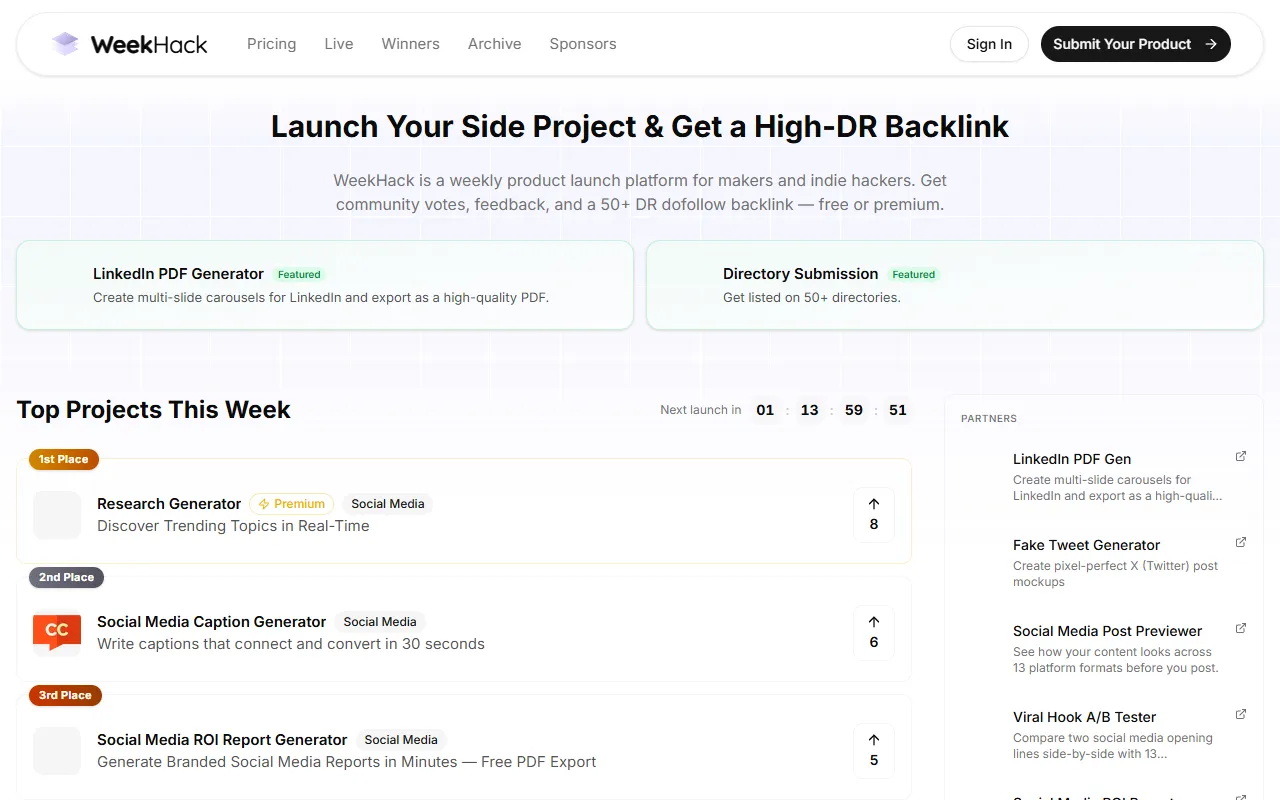Go to the Live nav item
This screenshot has width=1280, height=800.
(338, 44)
